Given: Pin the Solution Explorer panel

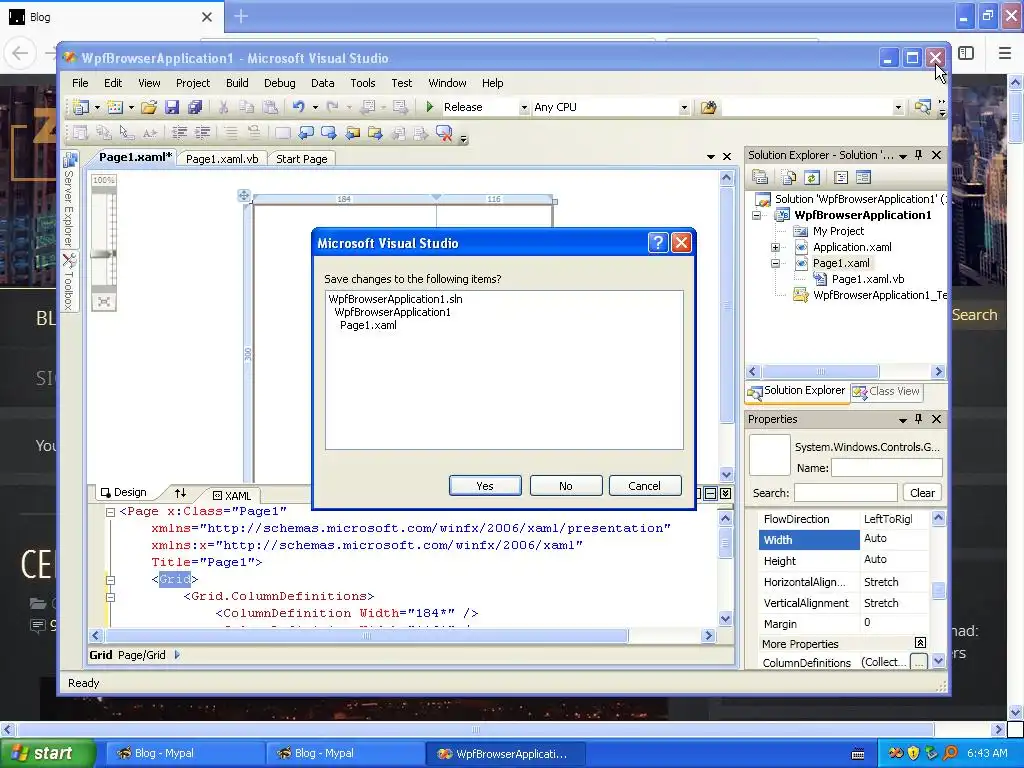Looking at the screenshot, I should (x=918, y=155).
